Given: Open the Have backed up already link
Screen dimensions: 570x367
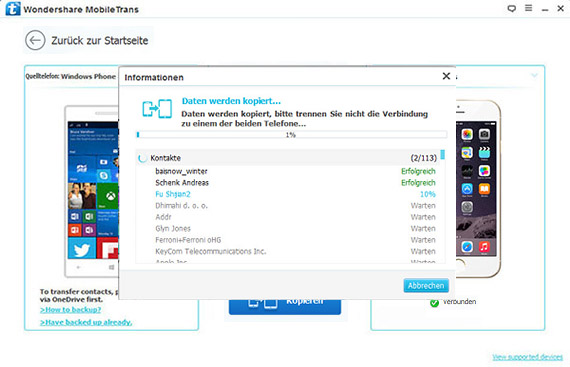Looking at the screenshot, I should (x=86, y=322).
